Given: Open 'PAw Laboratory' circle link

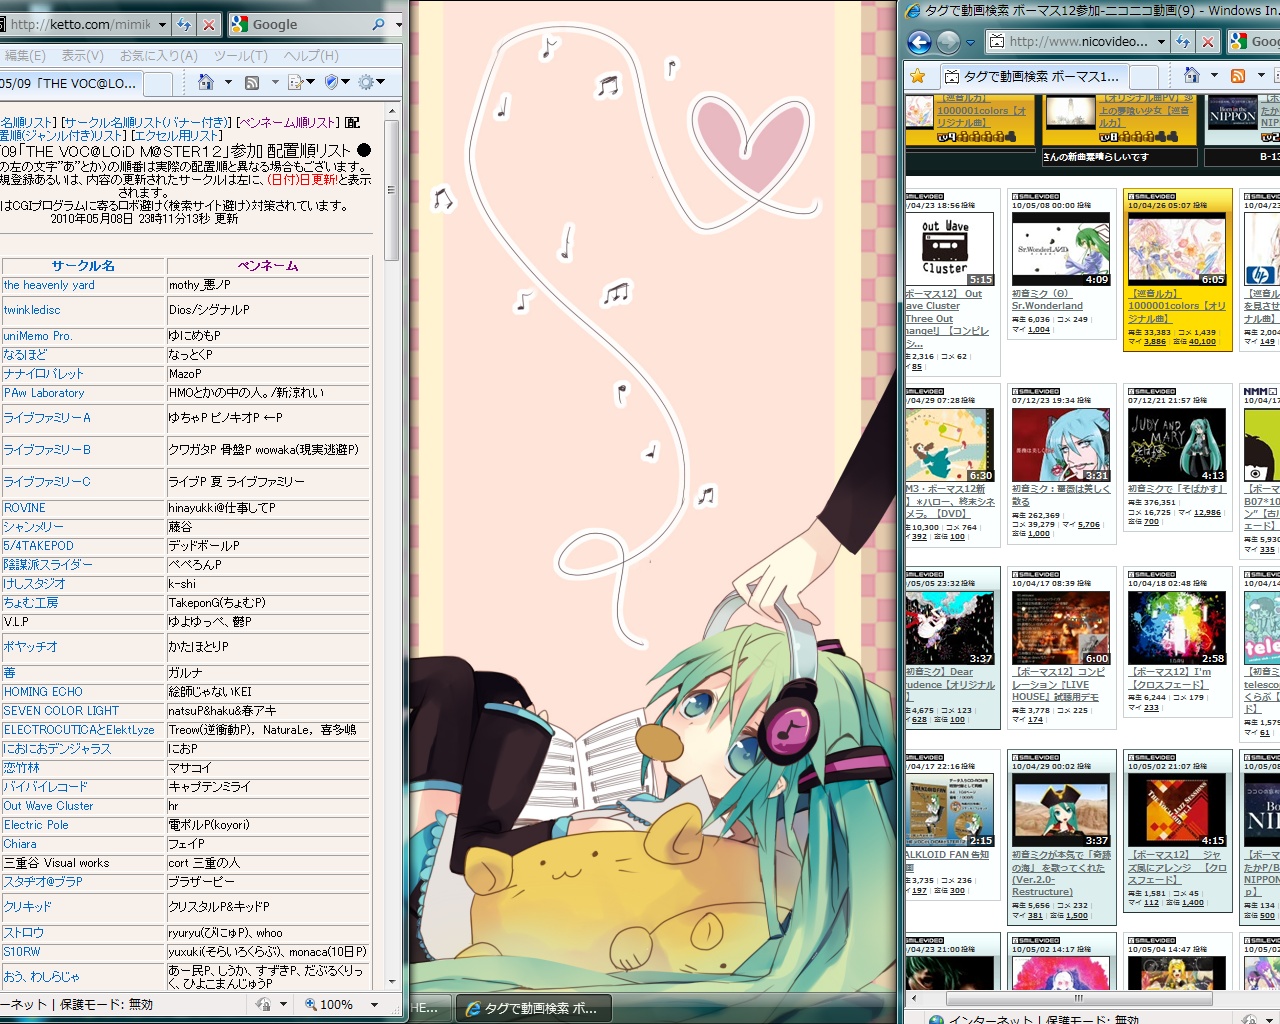Looking at the screenshot, I should point(44,393).
